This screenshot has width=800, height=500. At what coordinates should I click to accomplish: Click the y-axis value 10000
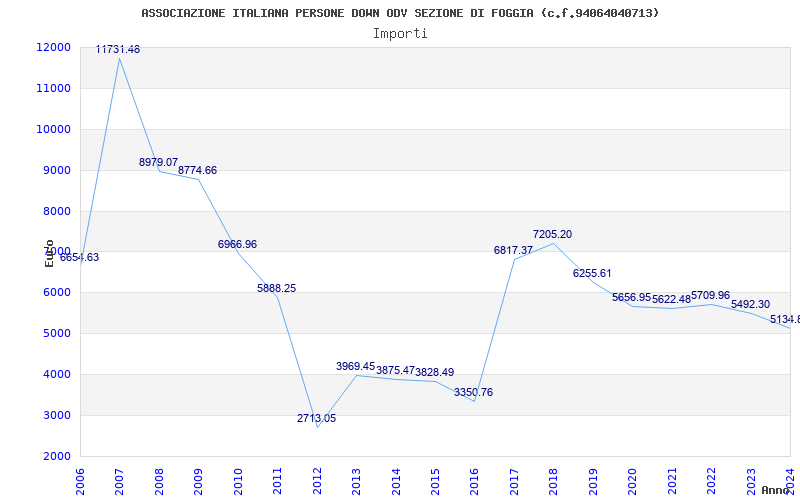(53, 129)
